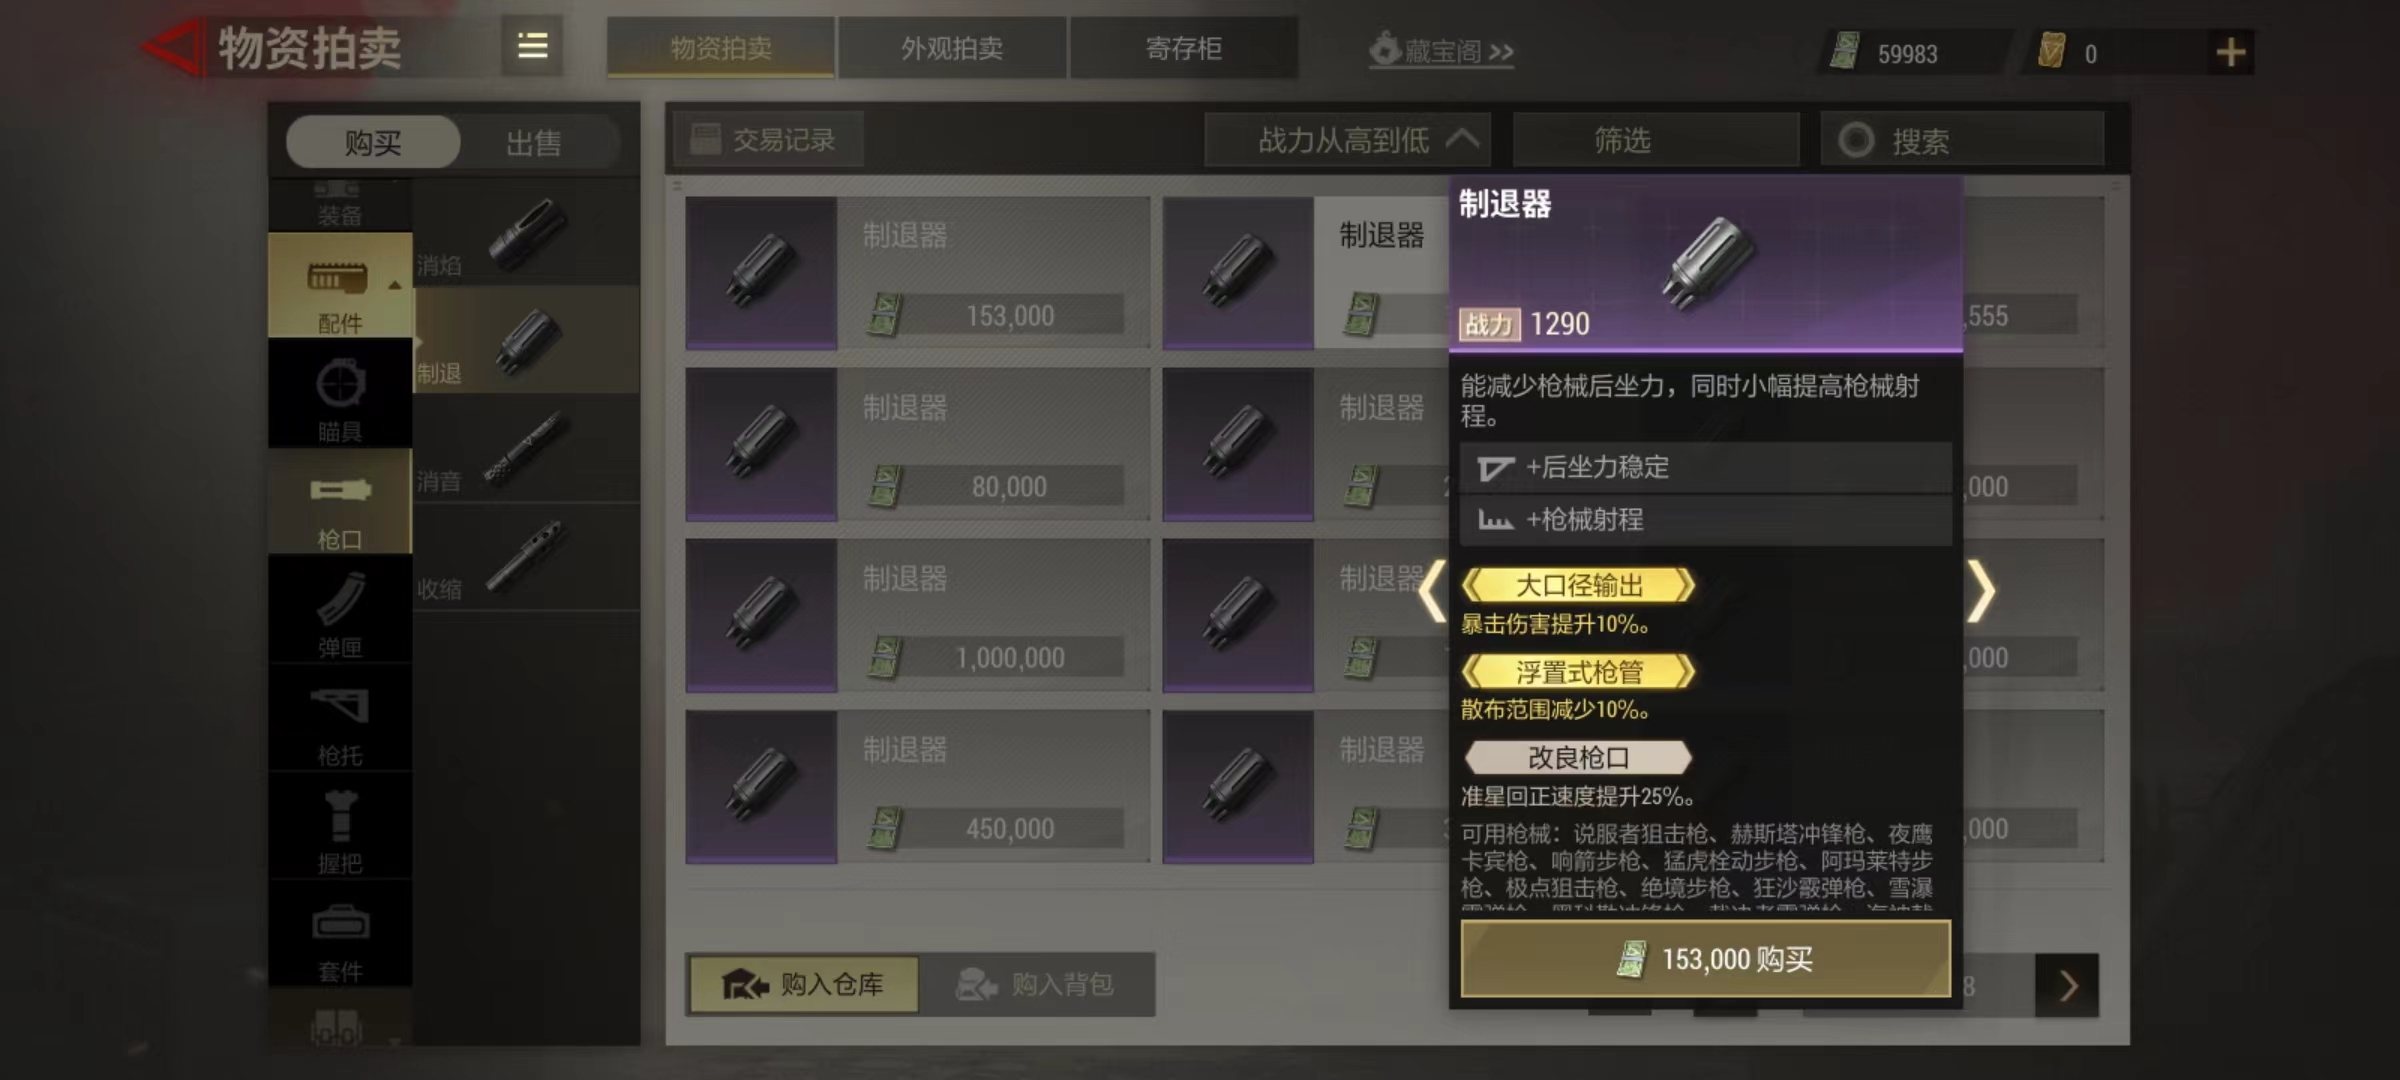Switch to the 寄存柜 tab
The height and width of the screenshot is (1080, 2400).
click(x=1184, y=48)
